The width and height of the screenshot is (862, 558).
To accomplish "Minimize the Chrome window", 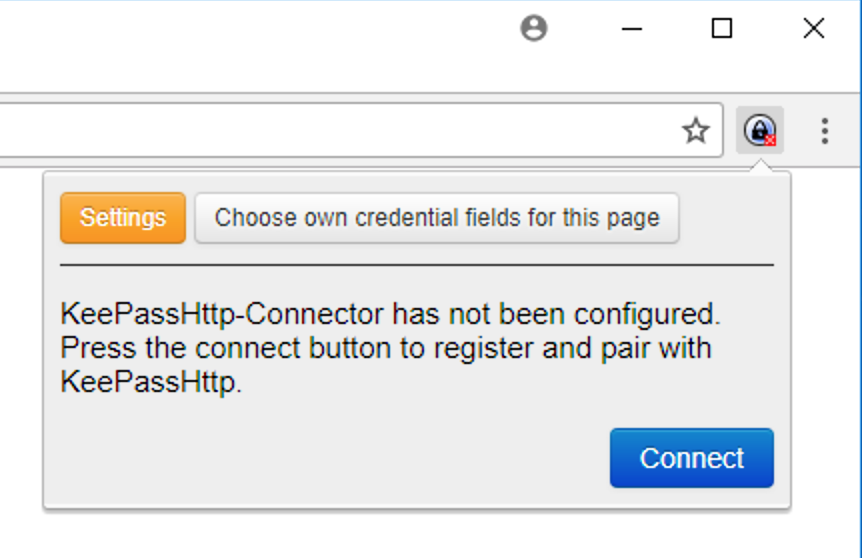I will 631,29.
